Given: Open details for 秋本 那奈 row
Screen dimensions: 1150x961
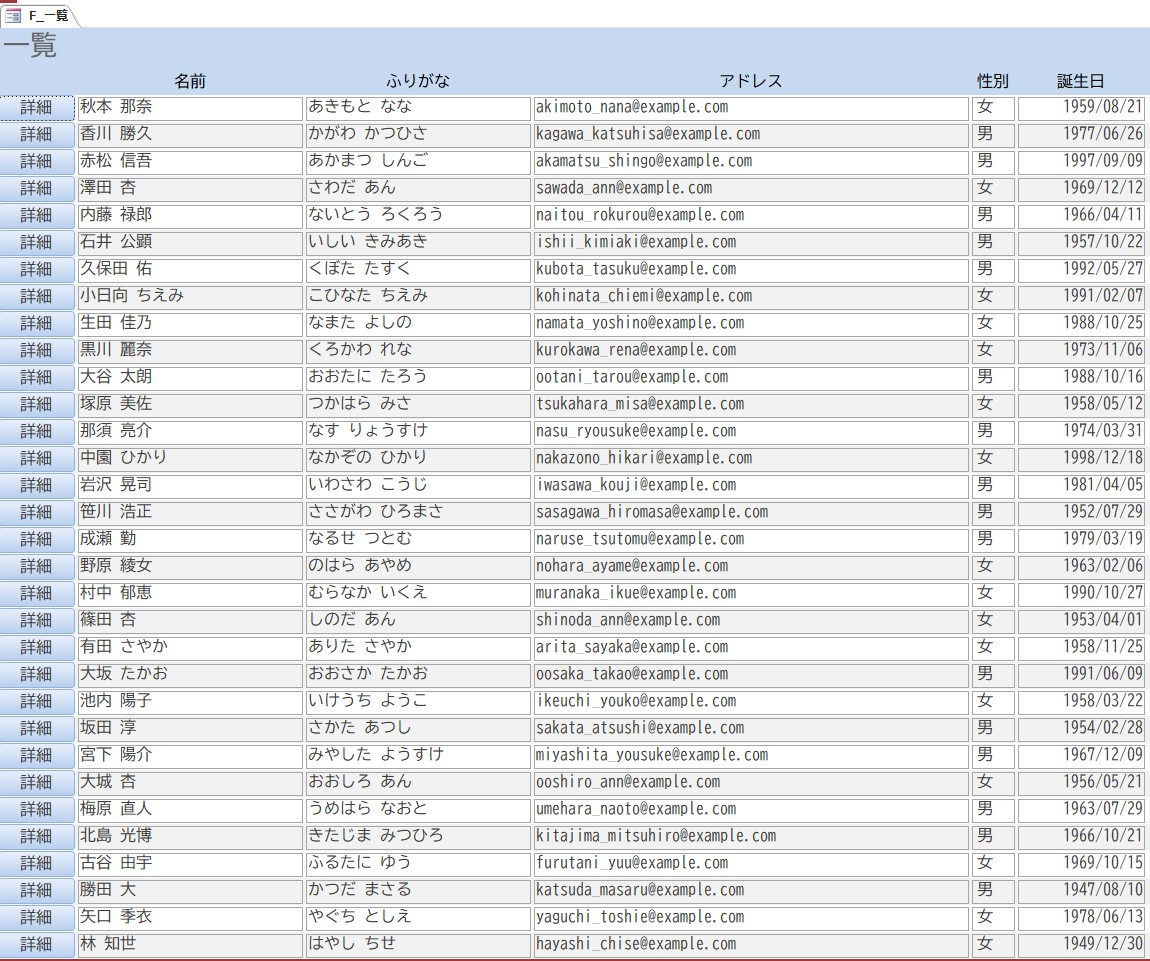Looking at the screenshot, I should pos(37,108).
